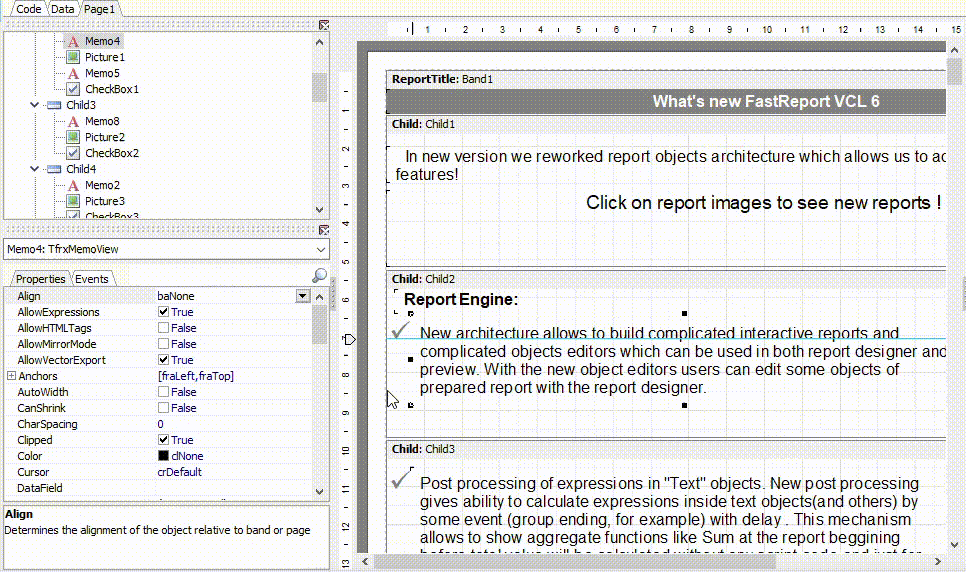Collapse the Child3 tree node
The height and width of the screenshot is (572, 966).
[x=34, y=105]
